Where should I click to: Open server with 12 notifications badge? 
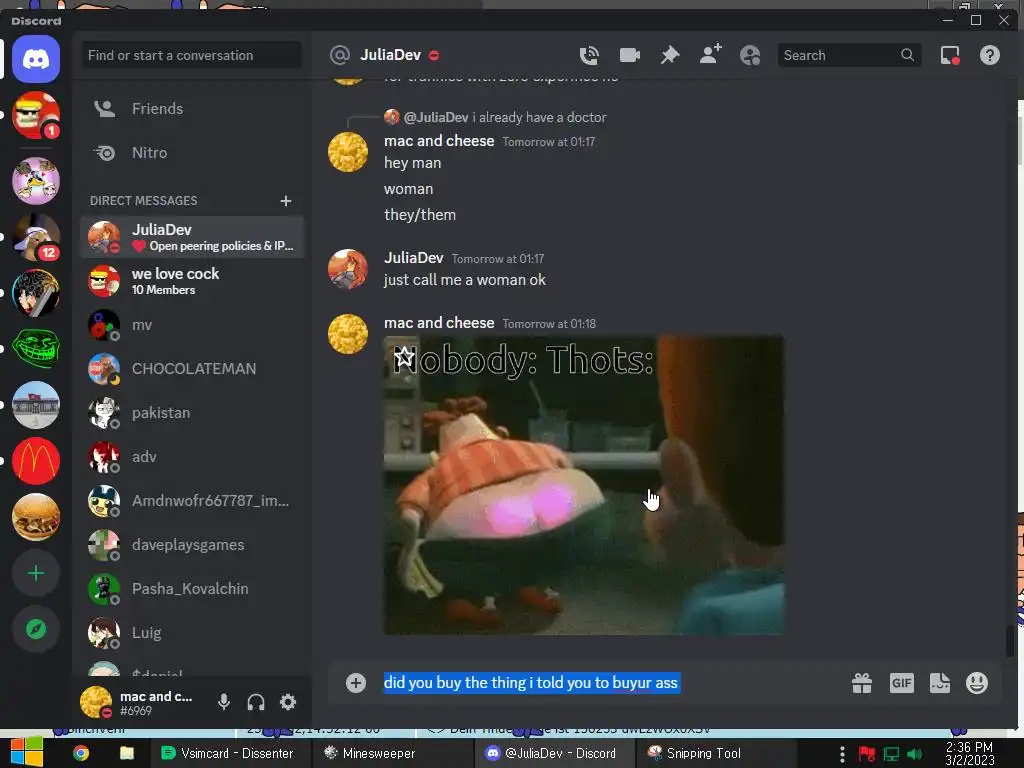point(36,236)
